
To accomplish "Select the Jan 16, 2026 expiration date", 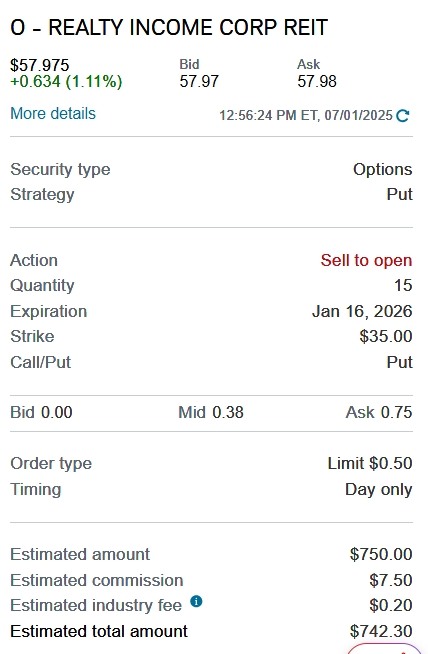I will pyautogui.click(x=362, y=311).
